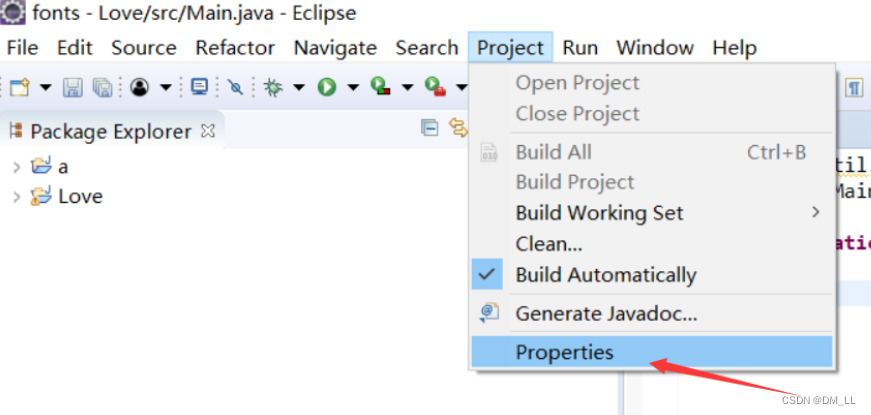Choose Clean... from Project menu
This screenshot has width=871, height=415.
point(652,243)
